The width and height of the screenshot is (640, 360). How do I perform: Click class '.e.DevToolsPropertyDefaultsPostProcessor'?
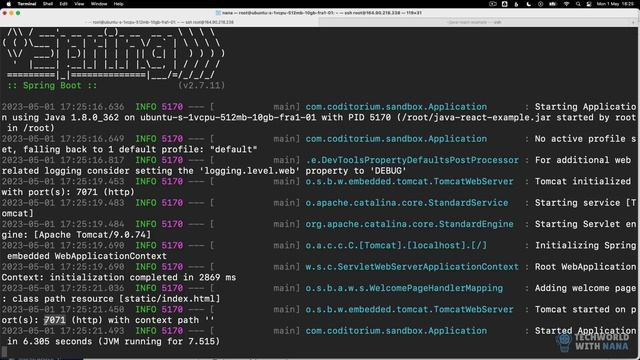click(412, 160)
